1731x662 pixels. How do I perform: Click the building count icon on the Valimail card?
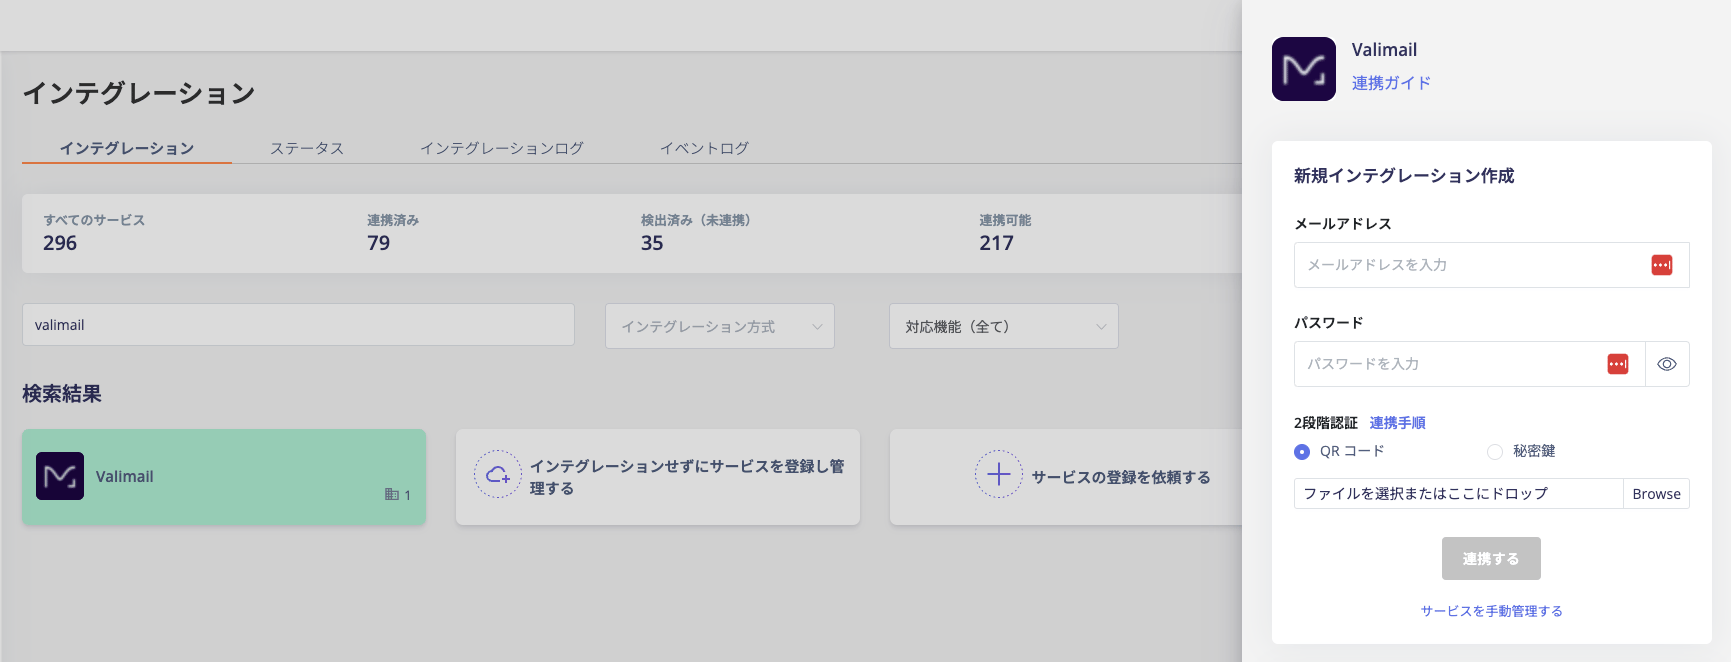point(392,494)
